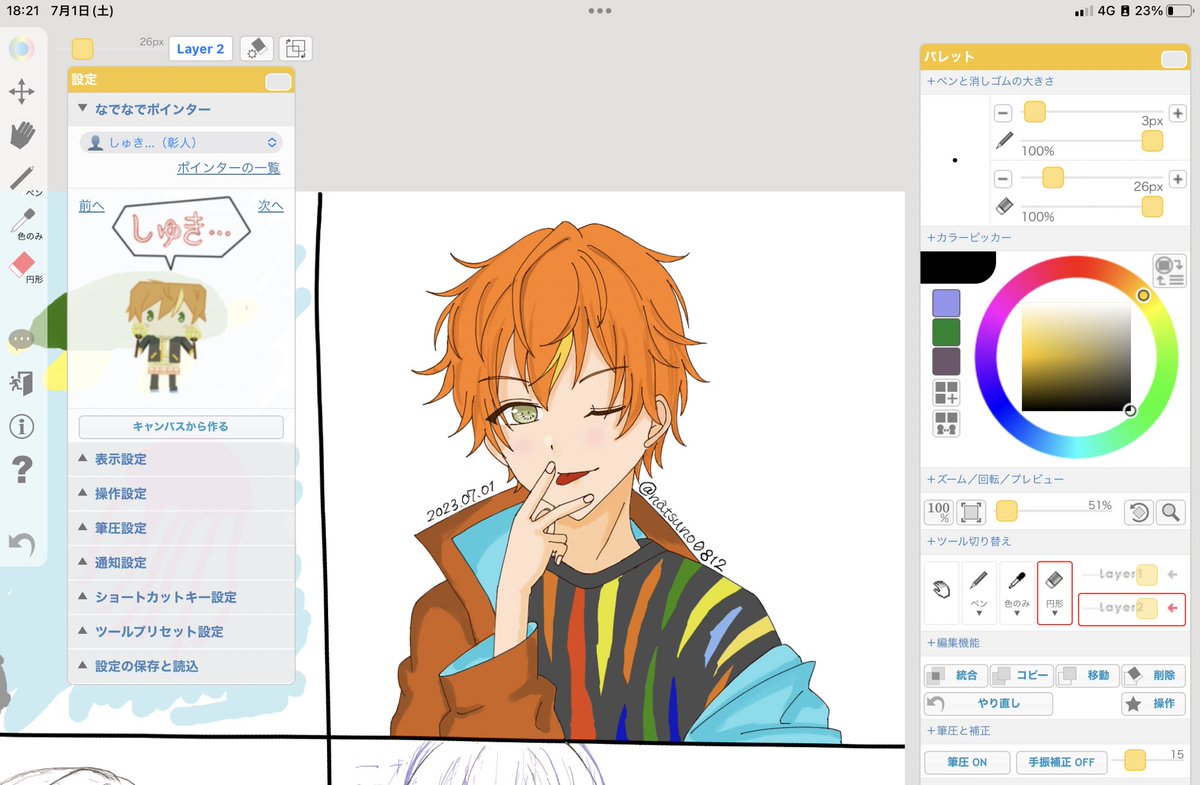The height and width of the screenshot is (785, 1200).
Task: Click the exit door icon
Action: (21, 382)
